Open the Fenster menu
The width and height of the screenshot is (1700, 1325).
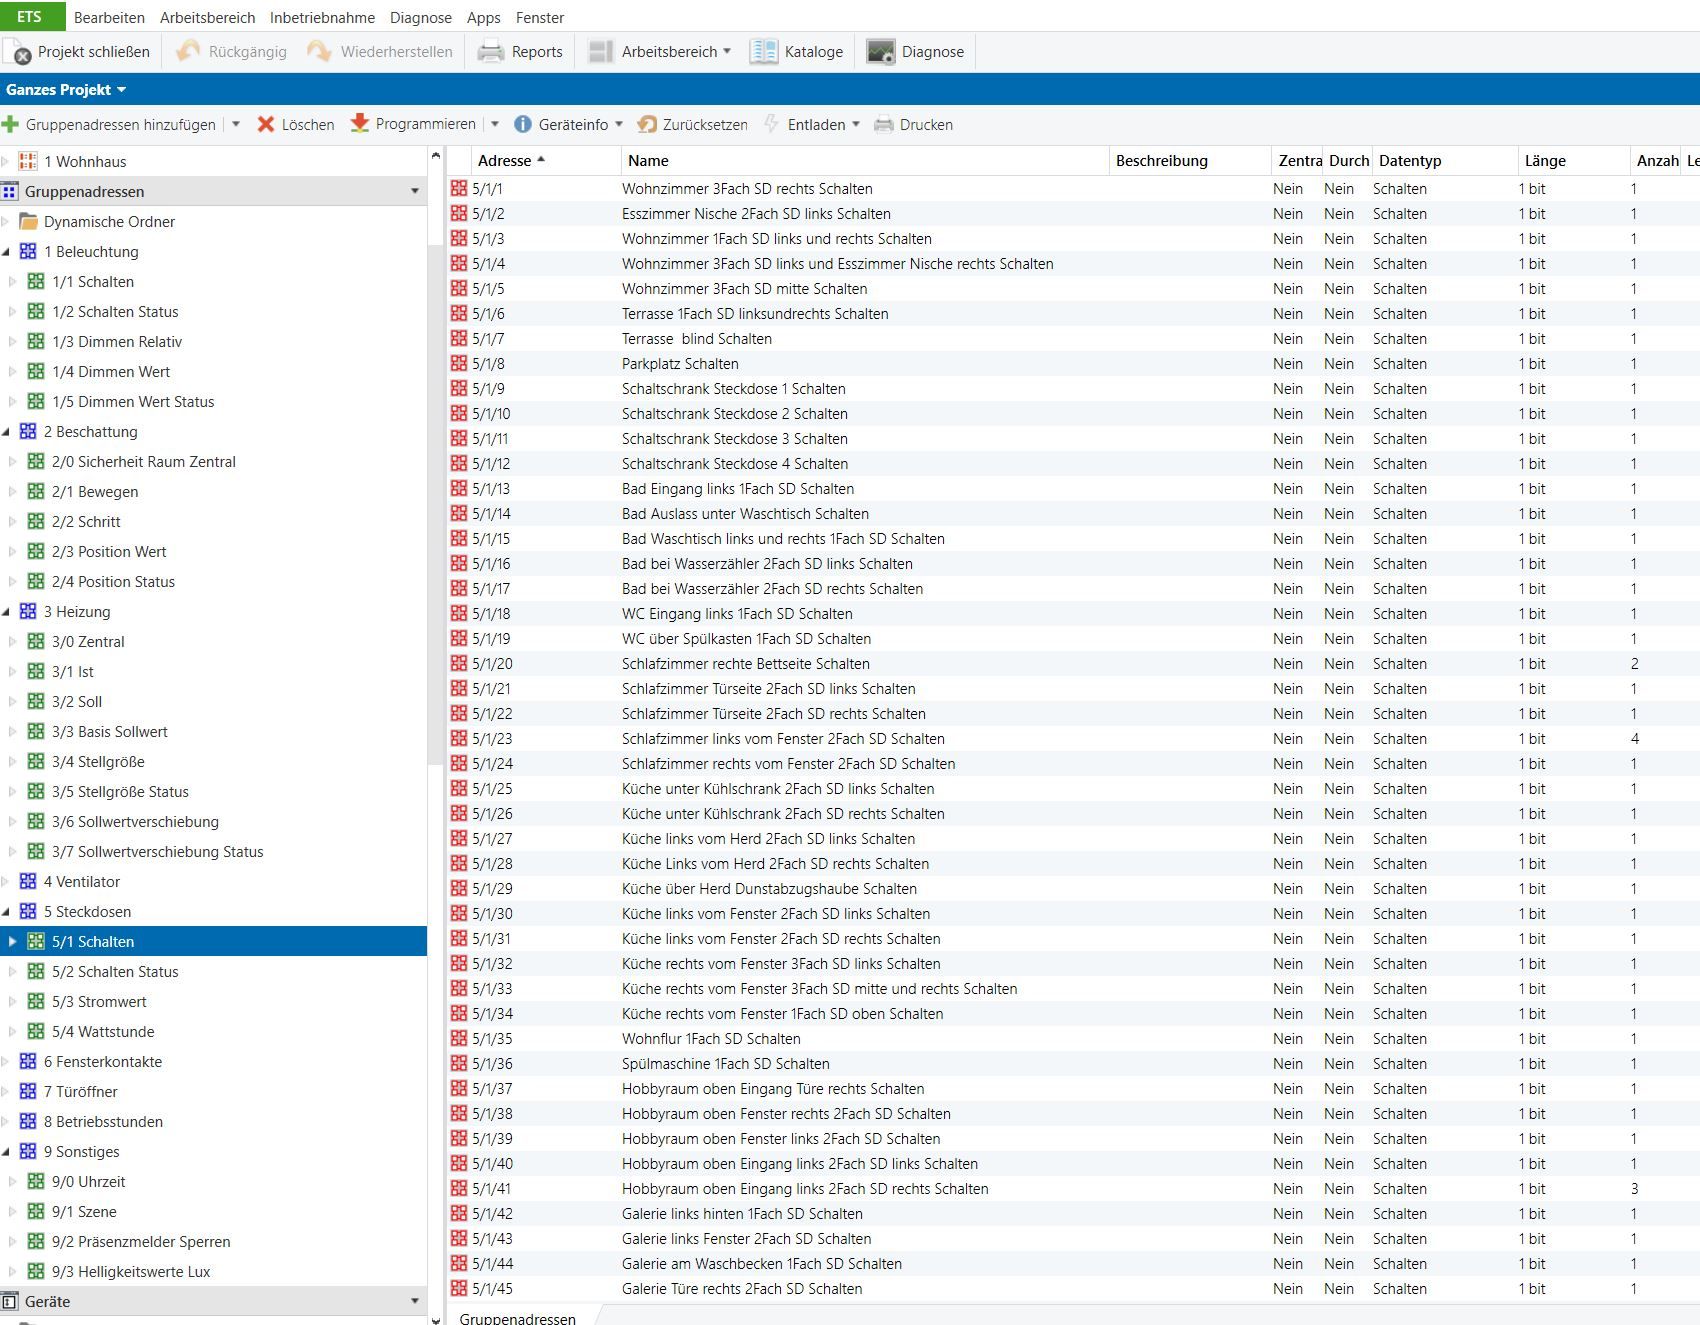(540, 17)
